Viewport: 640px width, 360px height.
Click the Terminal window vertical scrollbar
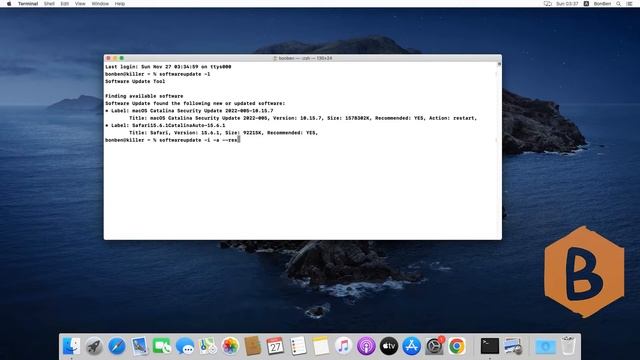pyautogui.click(x=499, y=150)
